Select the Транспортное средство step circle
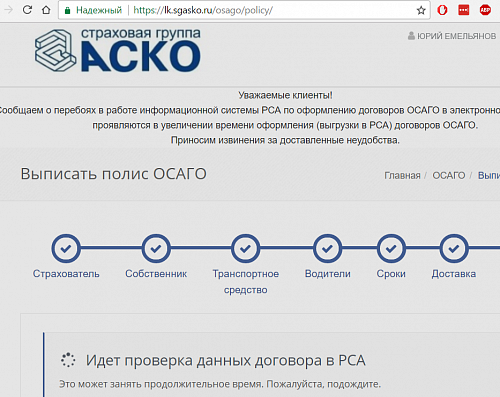Image resolution: width=500 pixels, height=397 pixels. pos(246,248)
